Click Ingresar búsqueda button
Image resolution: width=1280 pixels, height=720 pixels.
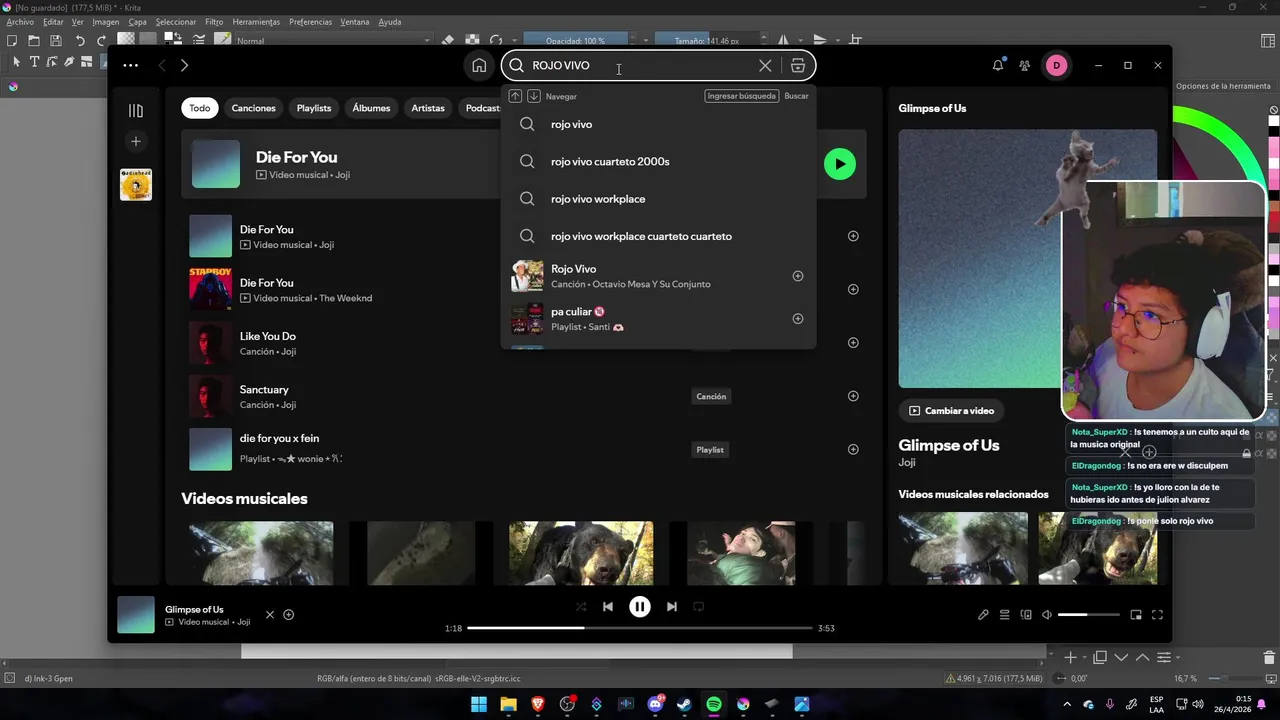coord(741,96)
